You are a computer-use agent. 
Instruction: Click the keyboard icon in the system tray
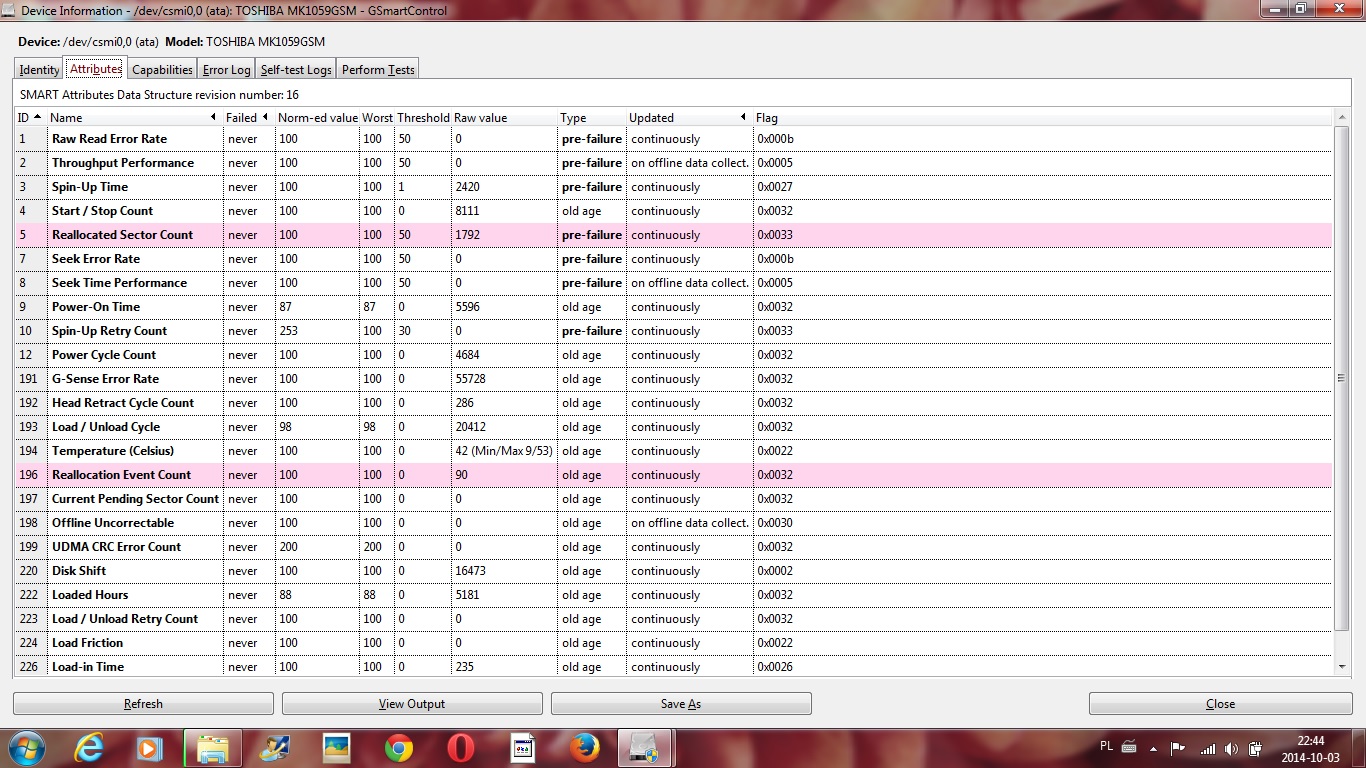coord(1128,747)
